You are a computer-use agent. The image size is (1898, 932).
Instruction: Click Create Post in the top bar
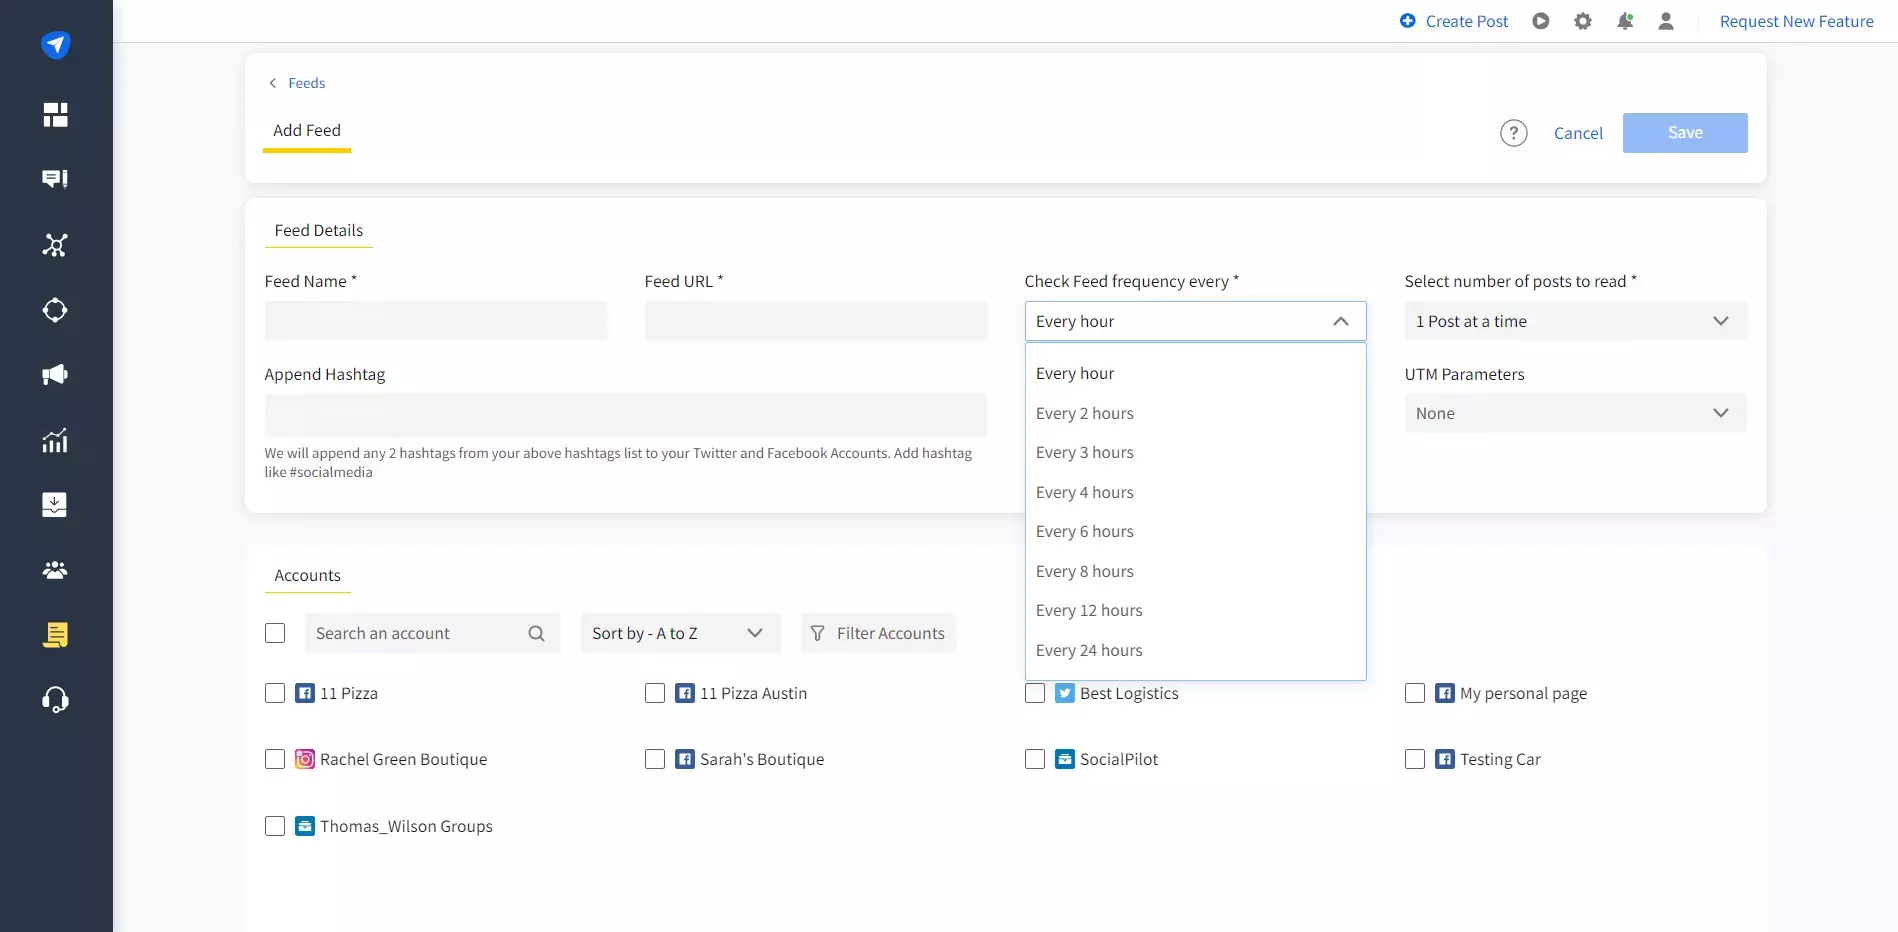[1467, 21]
